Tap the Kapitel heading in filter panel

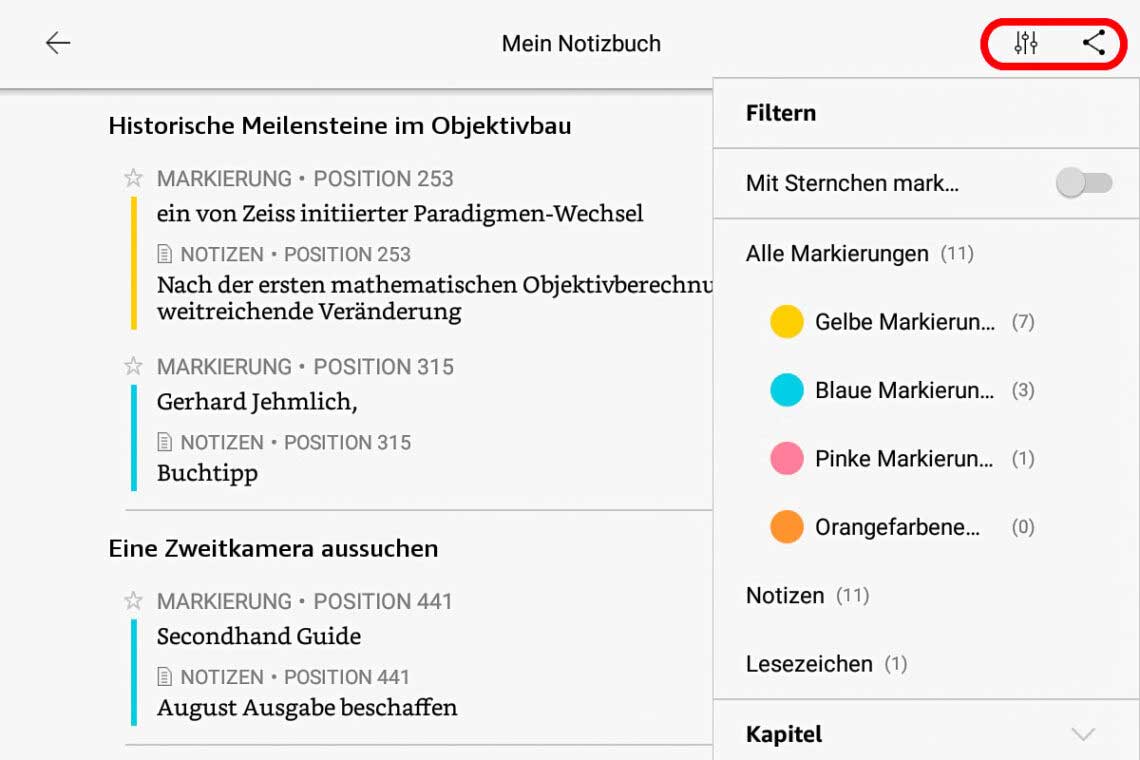784,735
